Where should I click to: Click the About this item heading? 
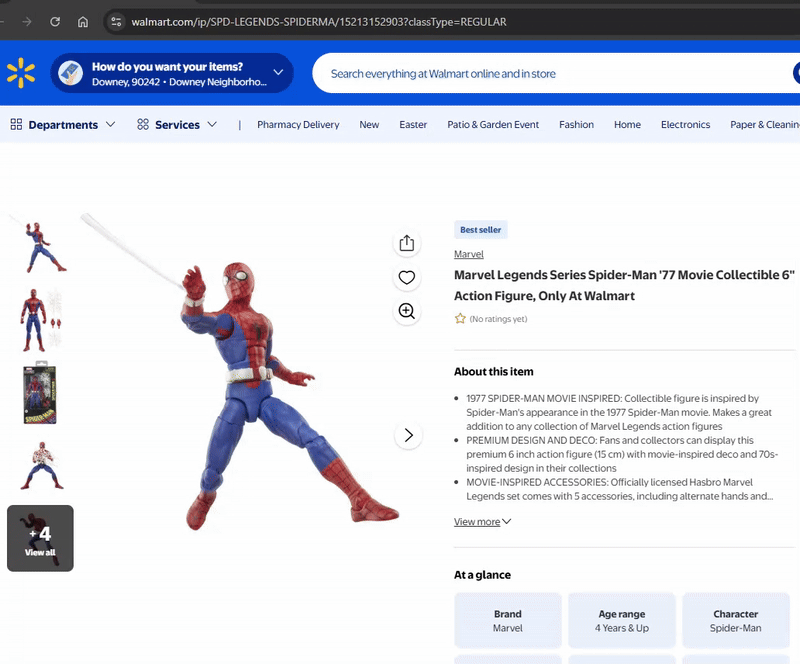(x=494, y=372)
